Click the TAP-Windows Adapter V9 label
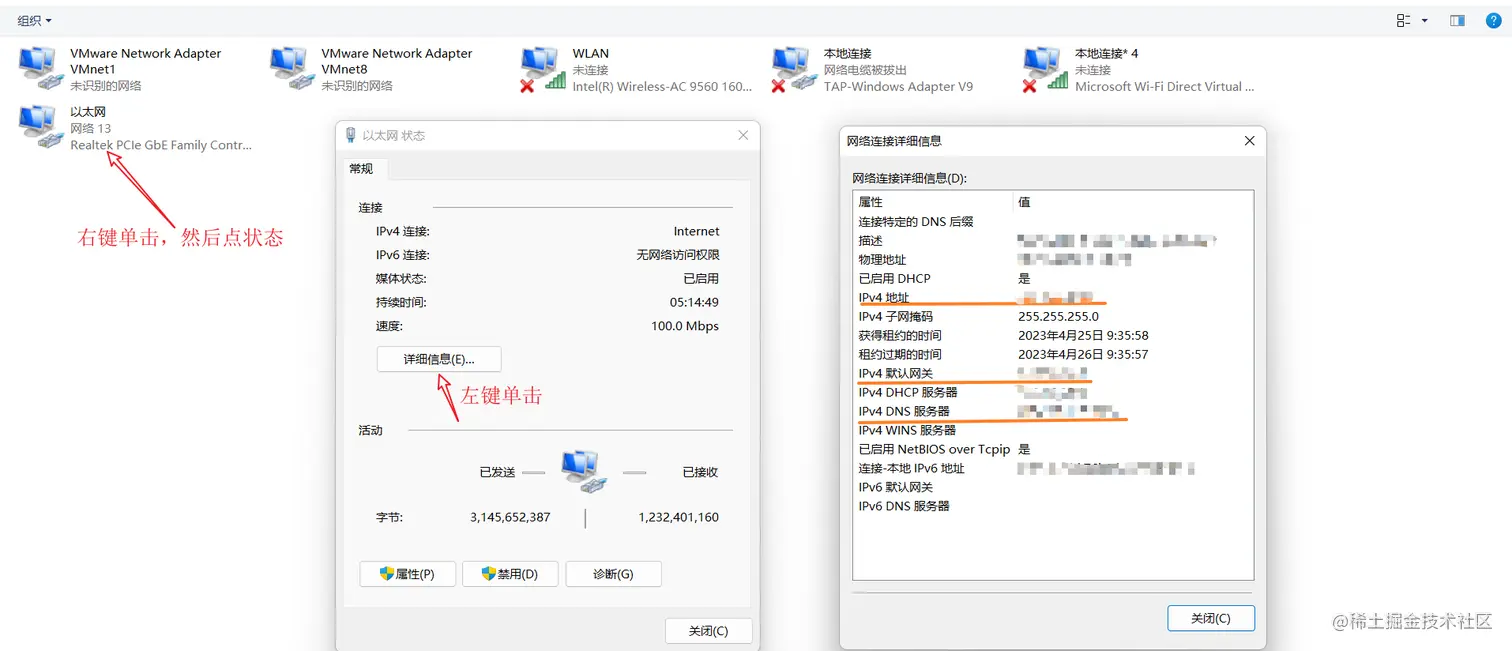Viewport: 1512px width, 651px height. tap(898, 86)
